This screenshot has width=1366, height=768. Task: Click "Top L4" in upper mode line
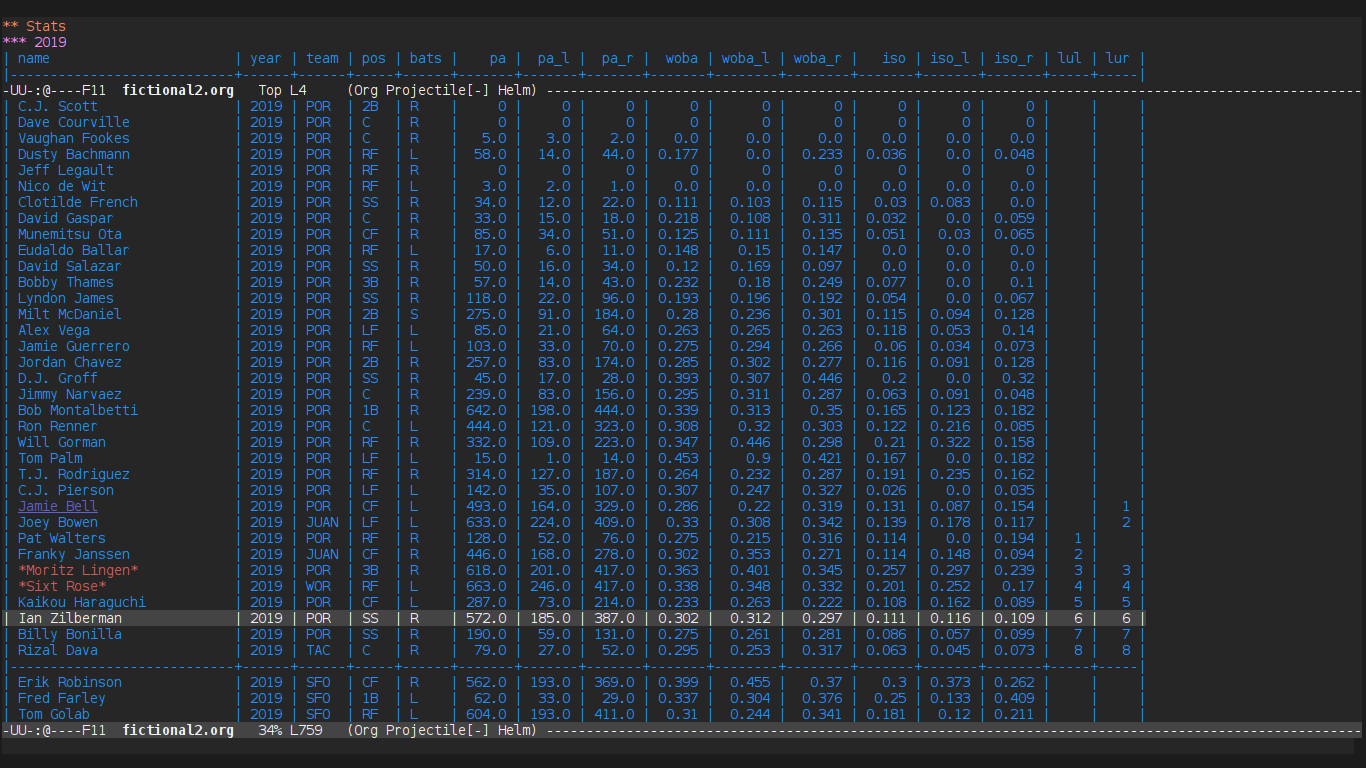coord(282,90)
